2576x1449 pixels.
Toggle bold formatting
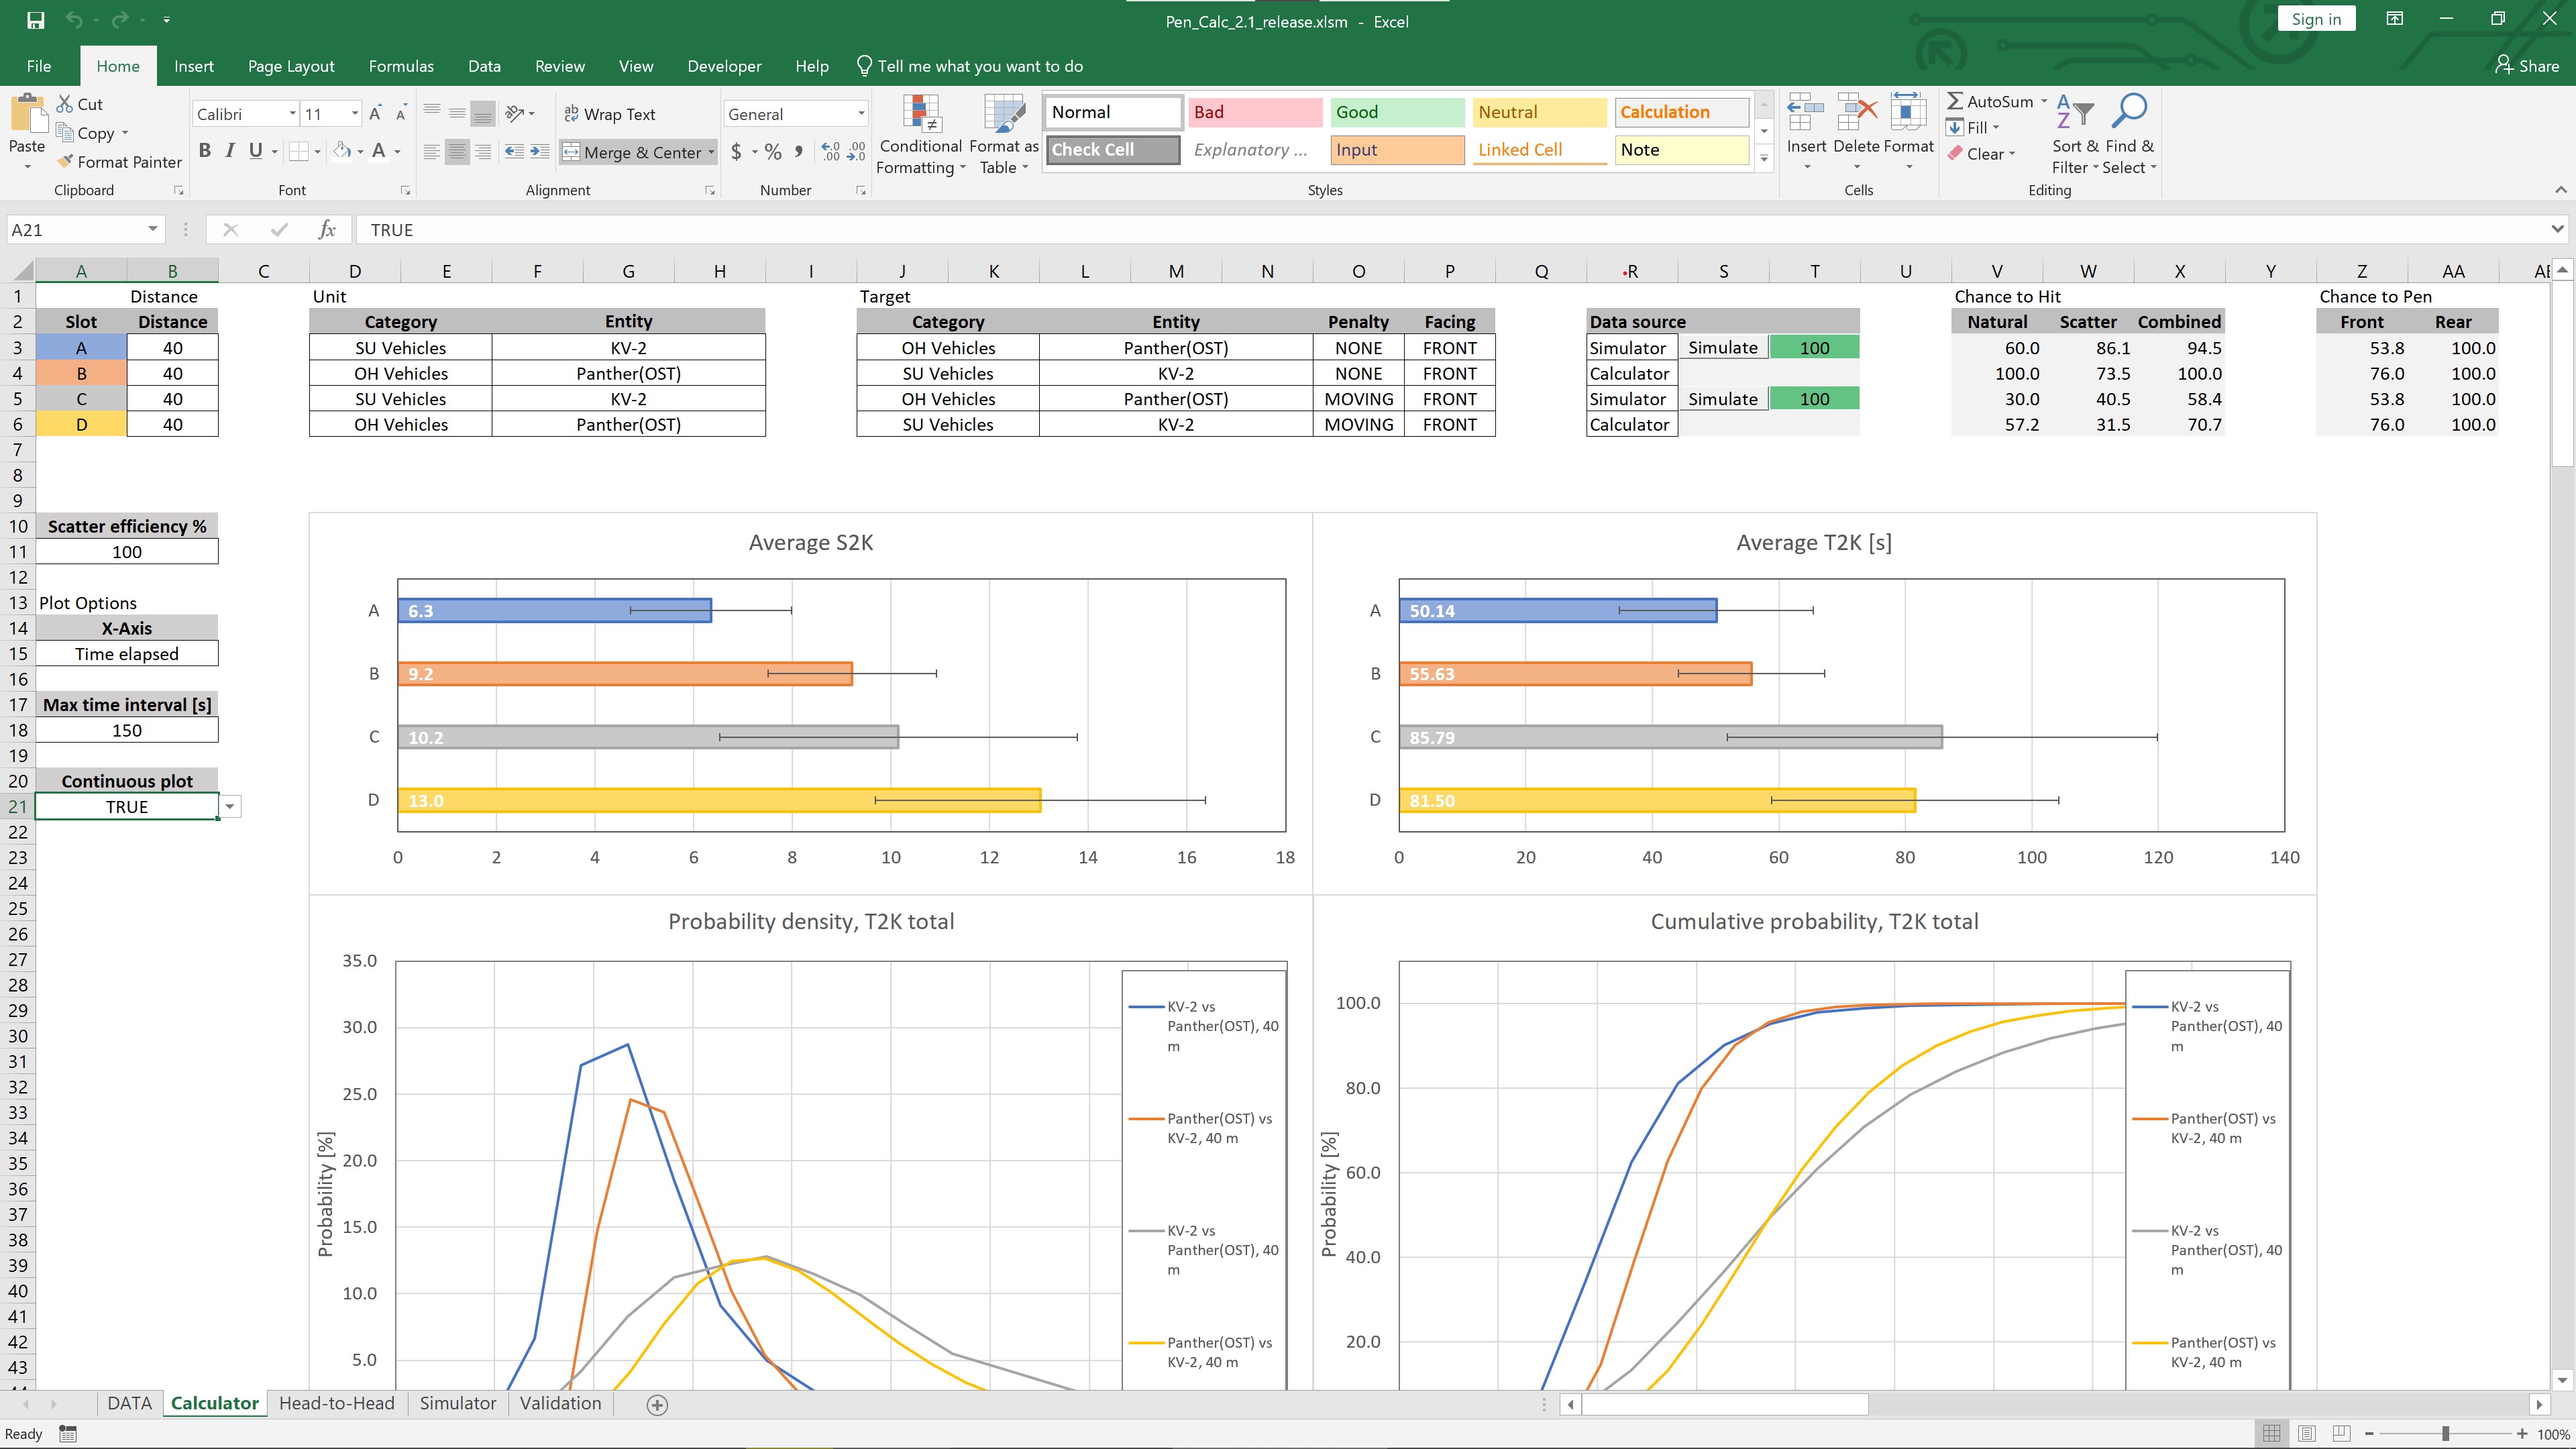pos(205,151)
